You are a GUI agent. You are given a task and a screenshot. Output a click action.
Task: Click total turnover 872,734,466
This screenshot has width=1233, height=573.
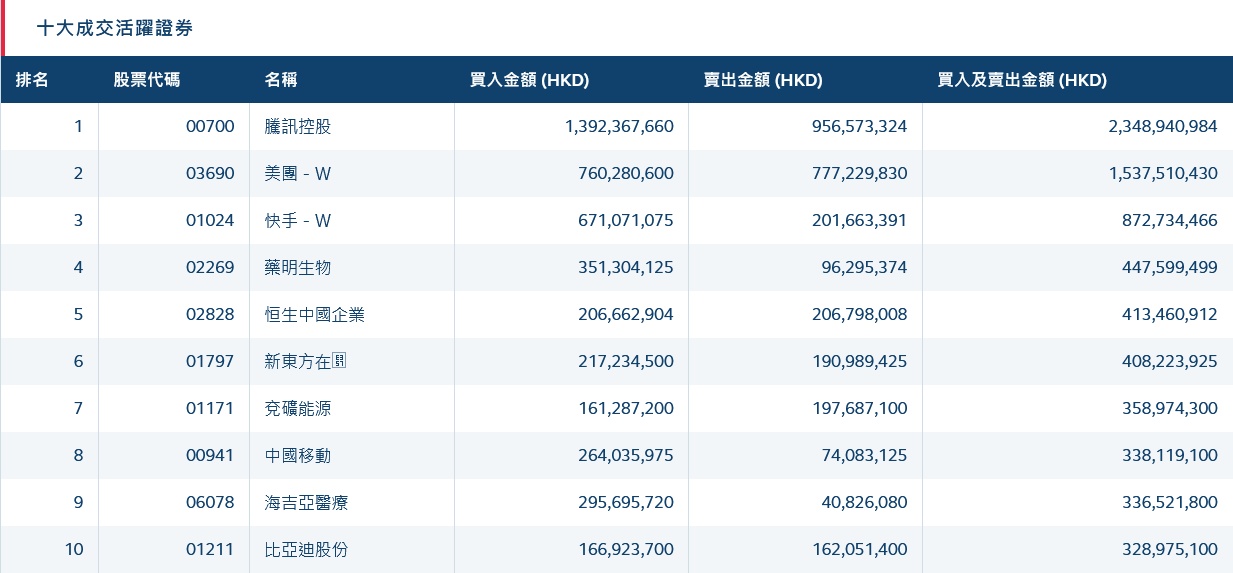tap(1170, 221)
